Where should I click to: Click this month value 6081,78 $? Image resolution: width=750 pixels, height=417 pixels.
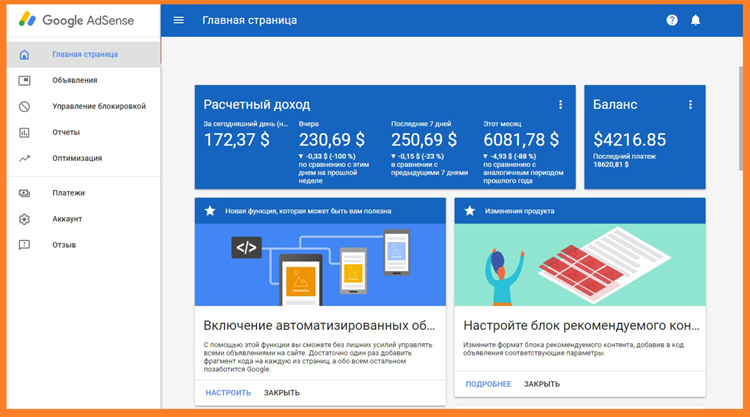pos(521,140)
